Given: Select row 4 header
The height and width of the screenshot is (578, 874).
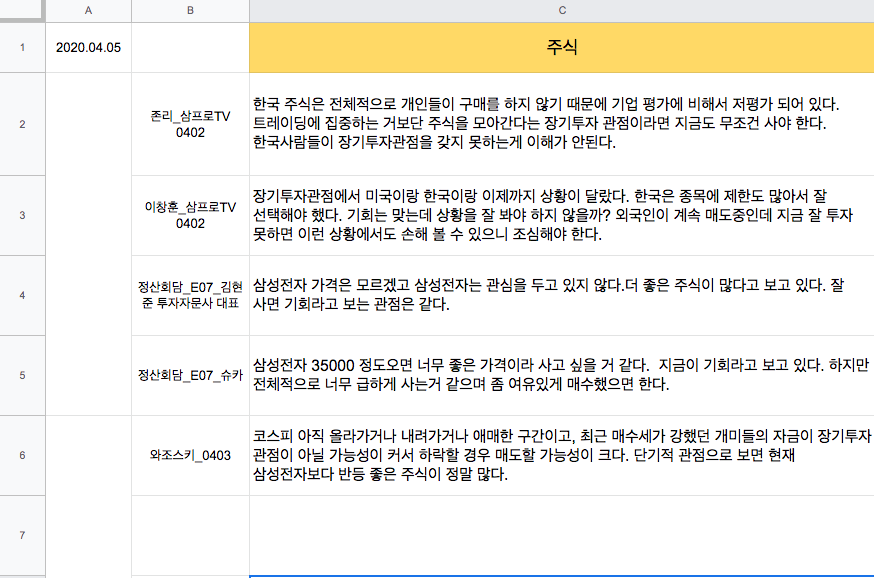Looking at the screenshot, I should click(22, 295).
